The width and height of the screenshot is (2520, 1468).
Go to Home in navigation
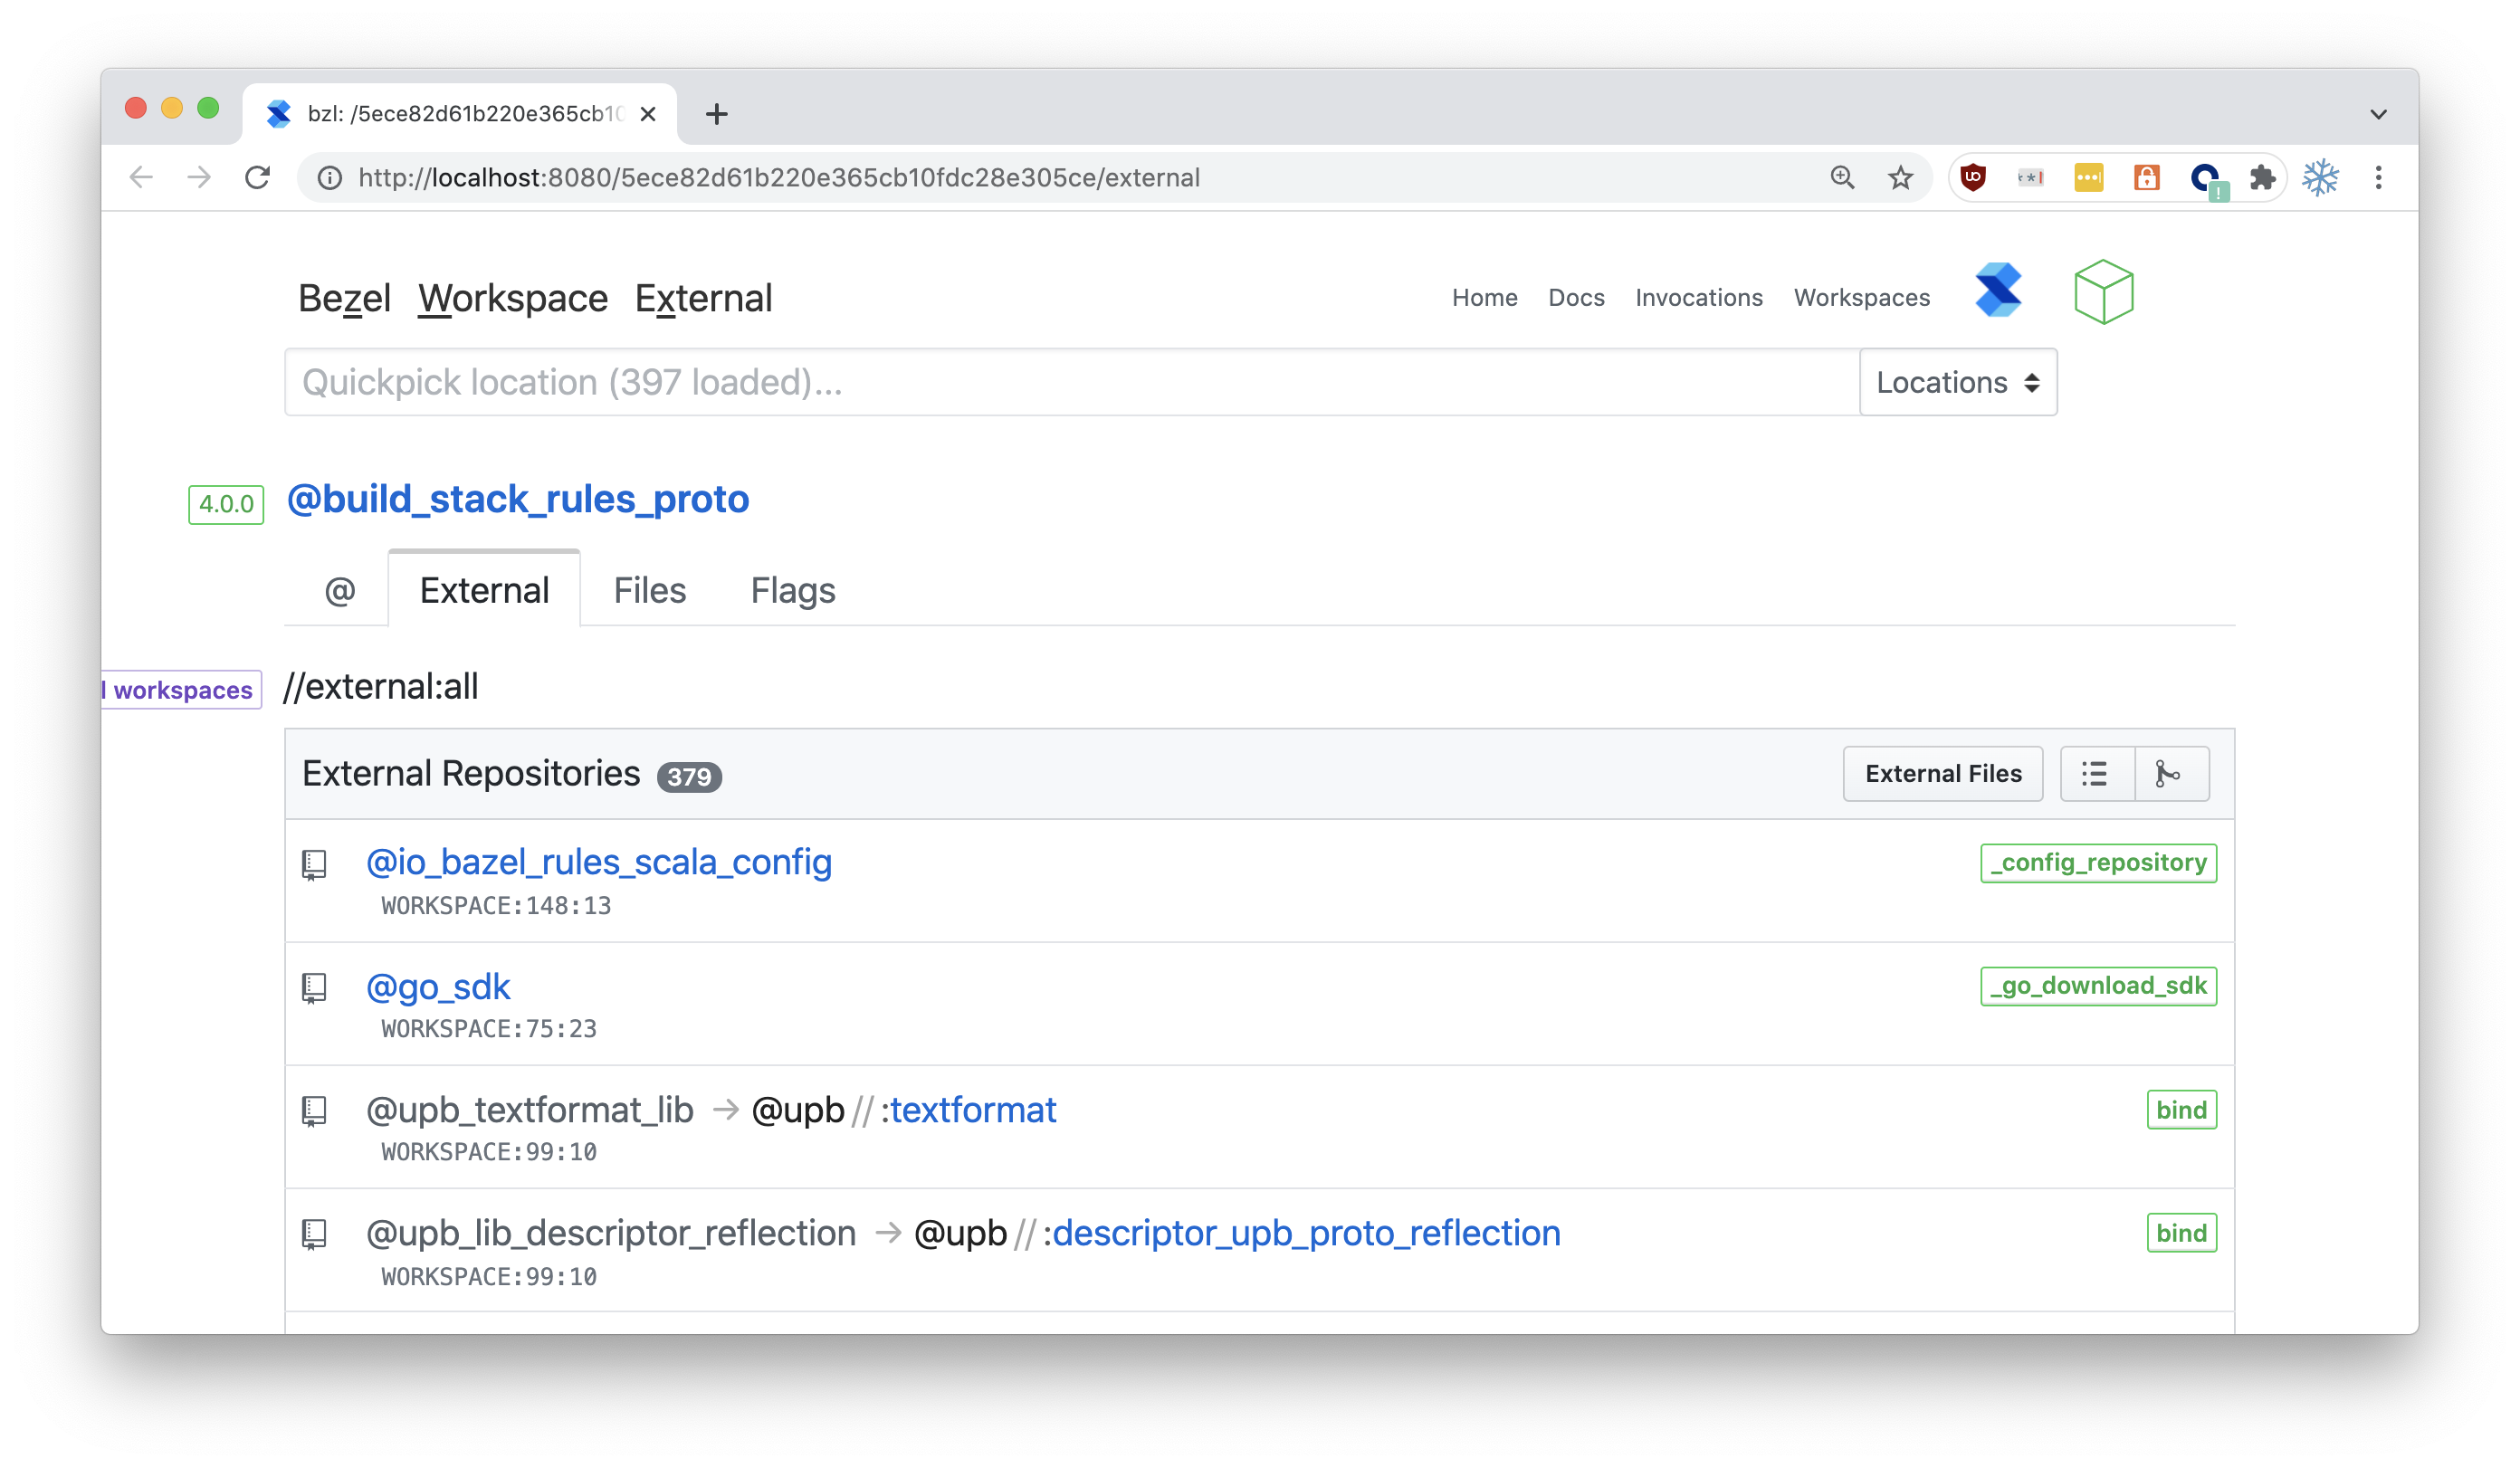coord(1484,297)
